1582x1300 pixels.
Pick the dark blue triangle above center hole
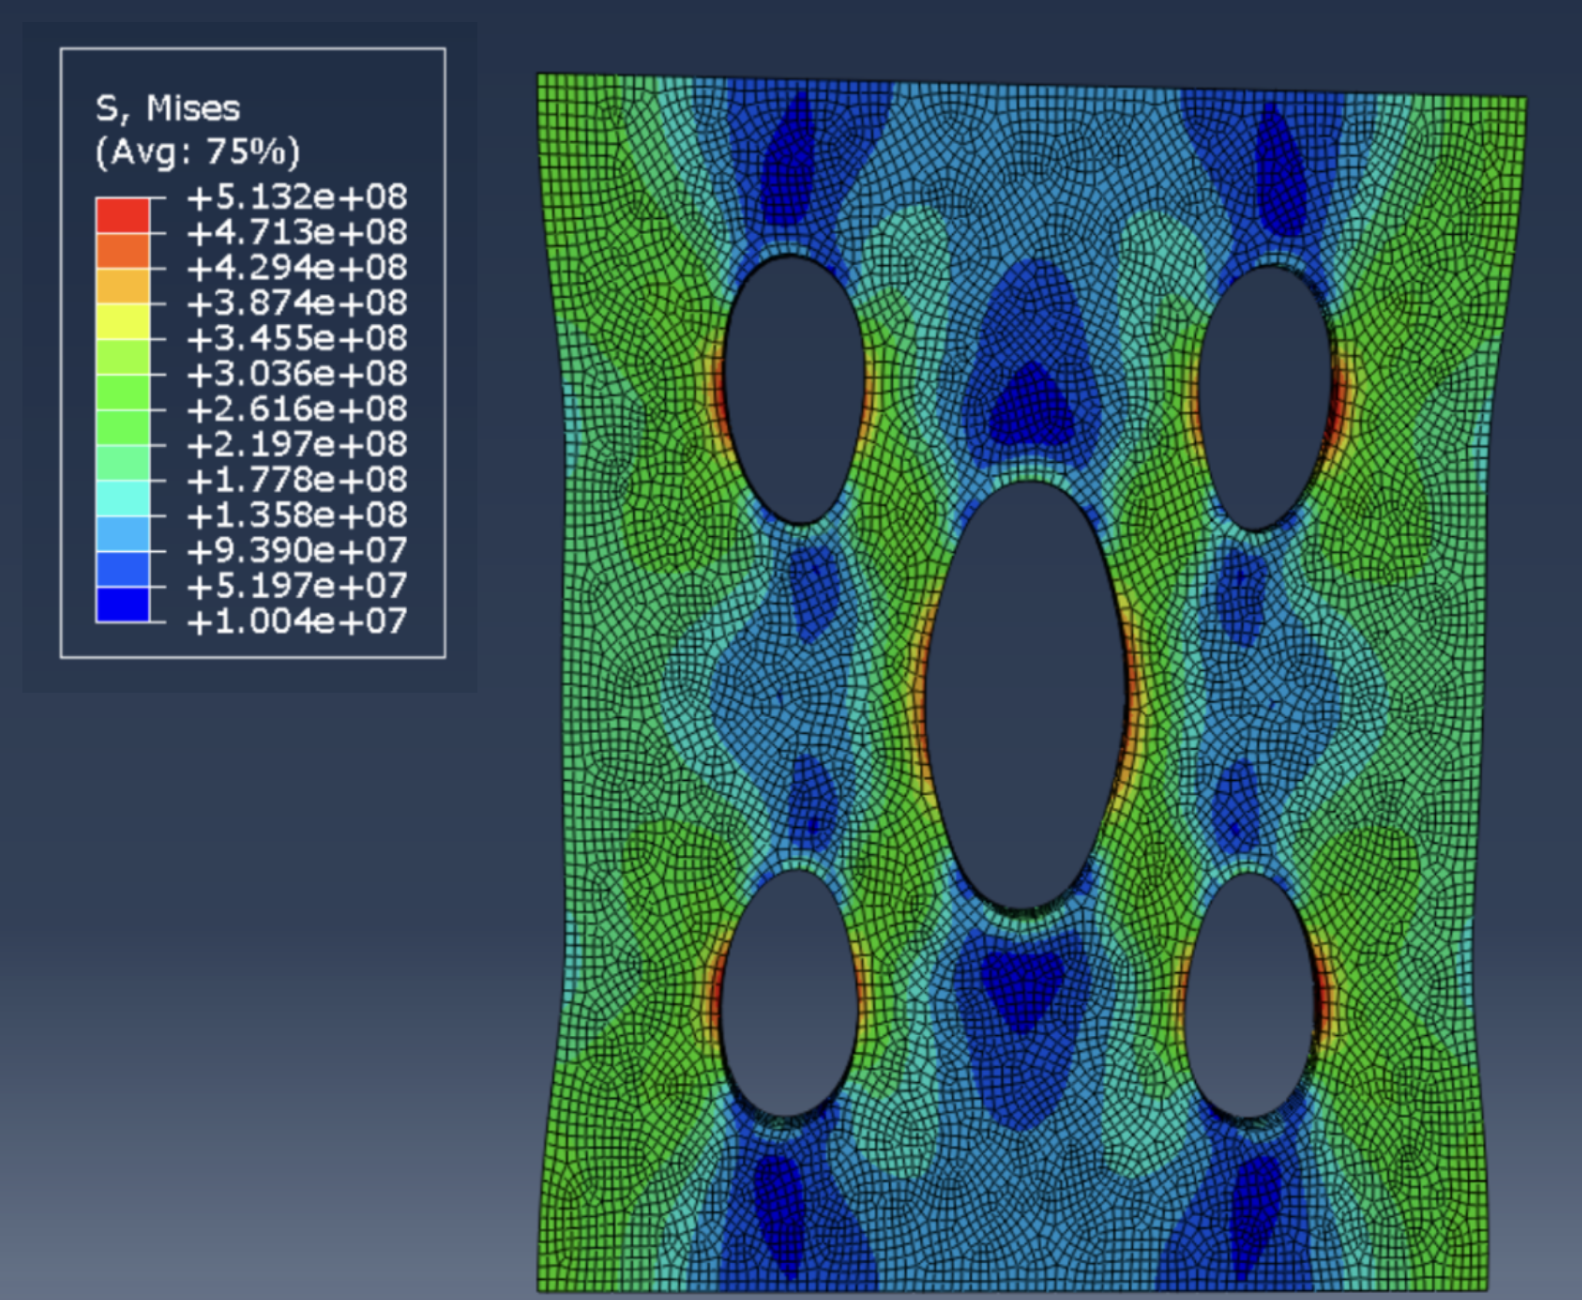coord(1030,405)
